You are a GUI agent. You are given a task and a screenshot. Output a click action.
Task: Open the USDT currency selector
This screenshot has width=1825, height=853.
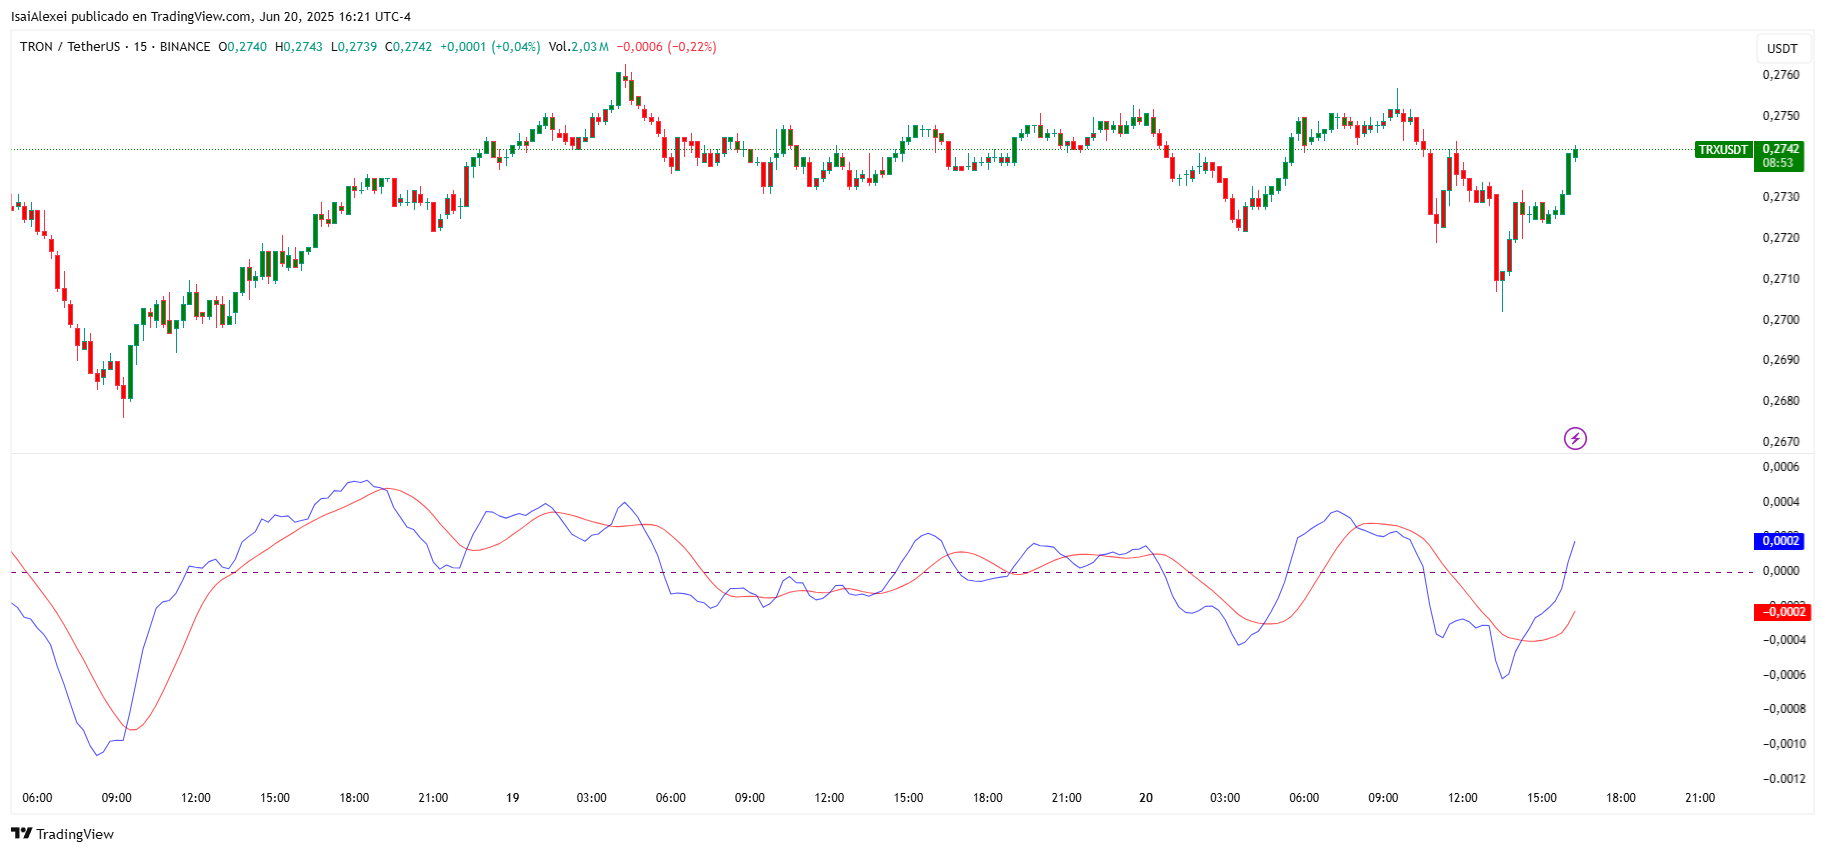pos(1782,48)
